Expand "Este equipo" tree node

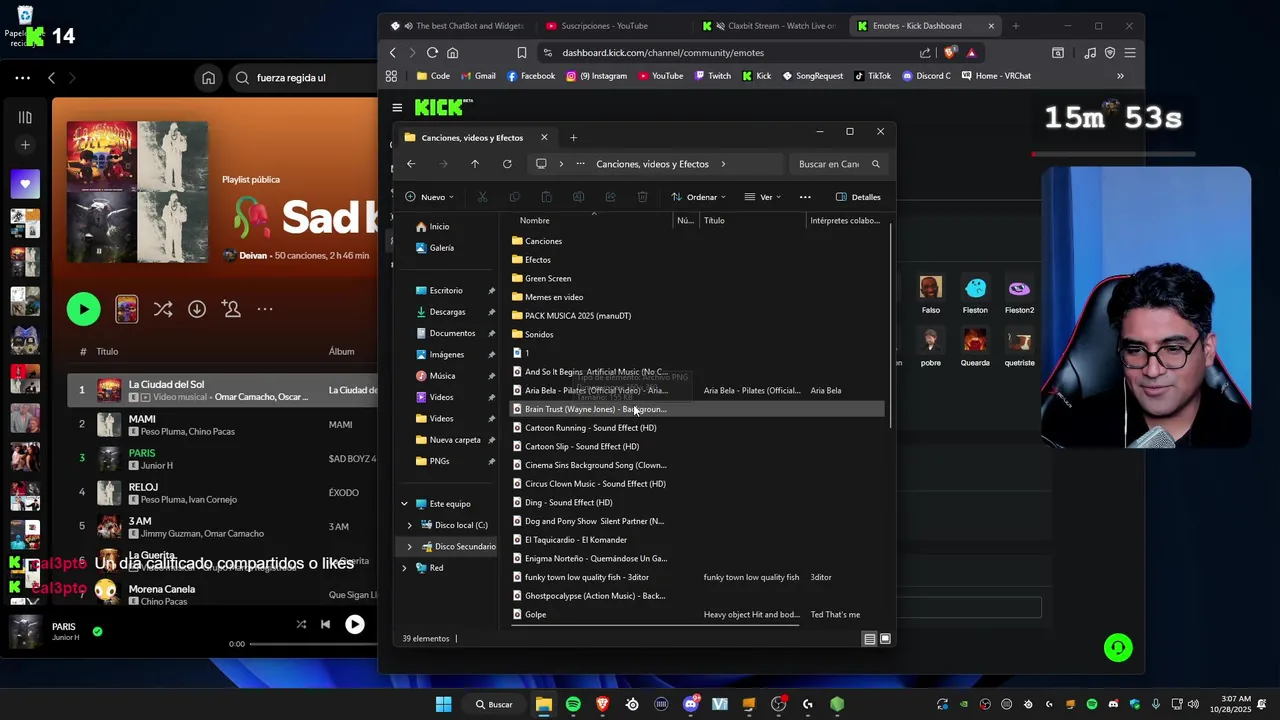coord(404,504)
